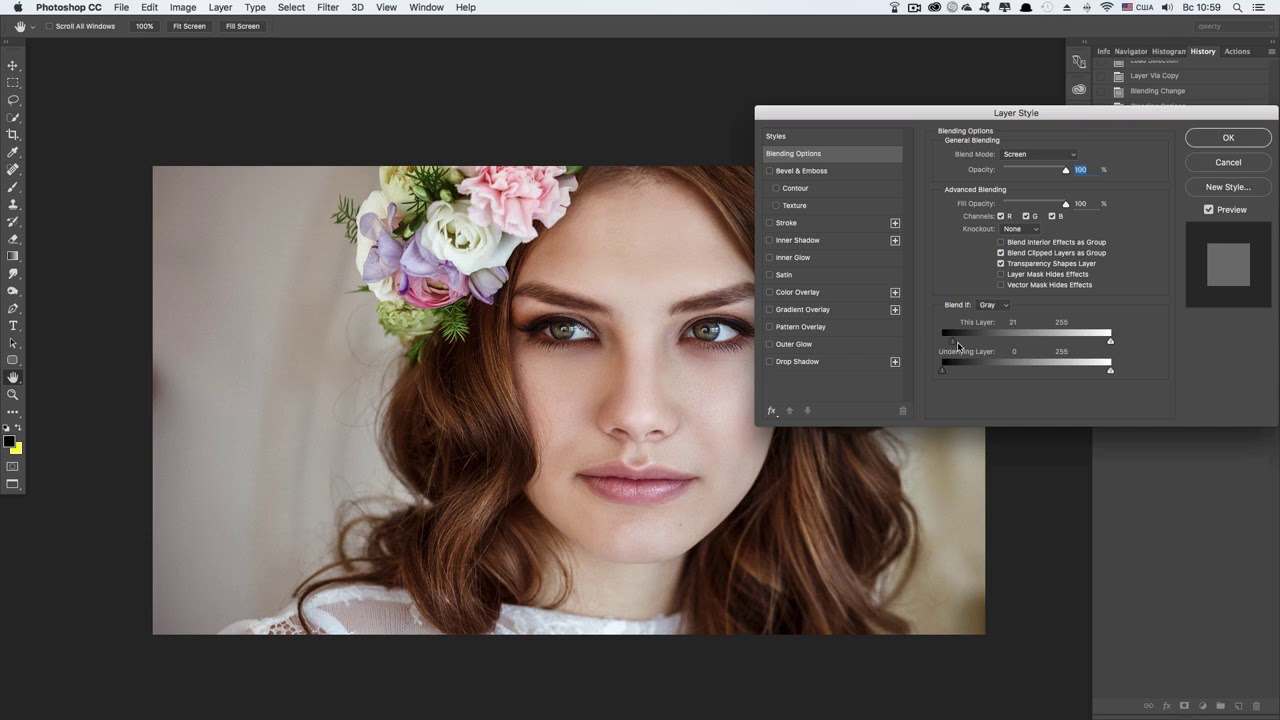The image size is (1280, 720).
Task: Open the Layer menu
Action: pos(220,7)
